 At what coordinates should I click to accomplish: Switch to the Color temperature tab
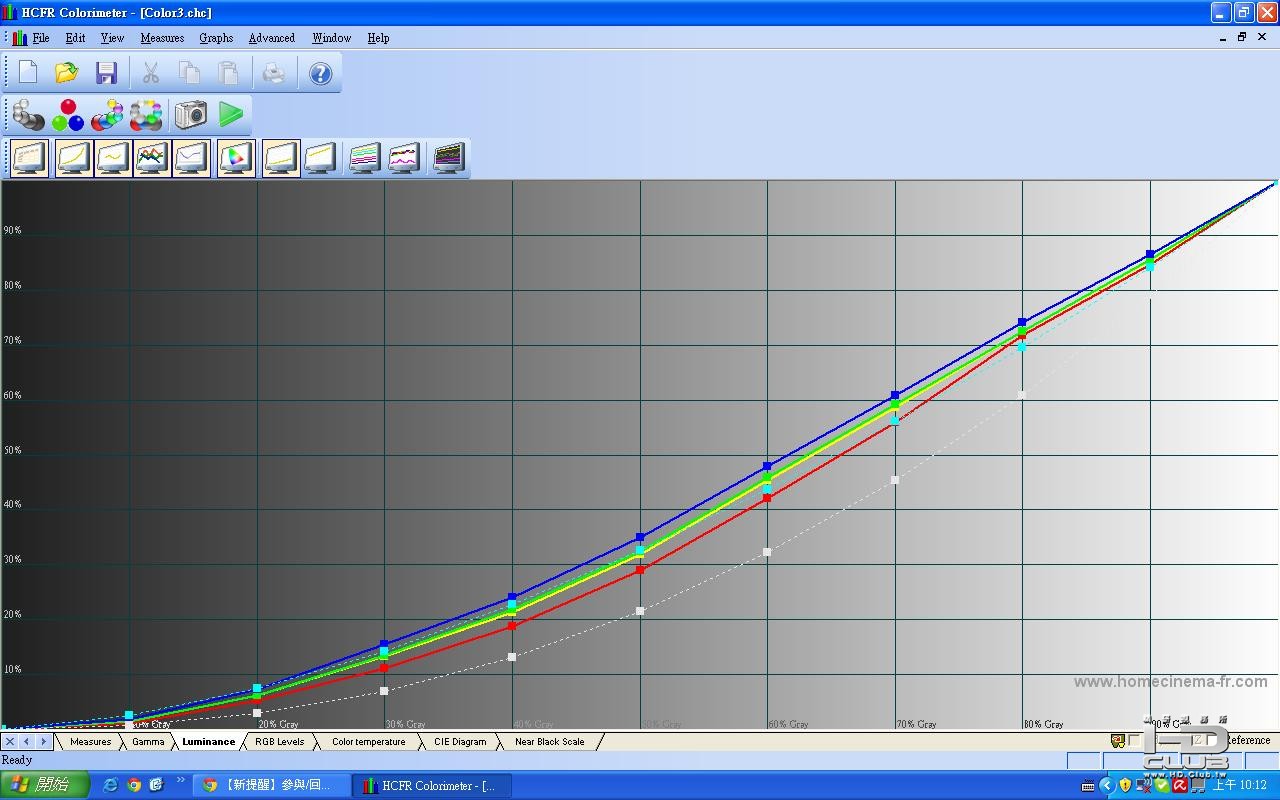point(368,742)
